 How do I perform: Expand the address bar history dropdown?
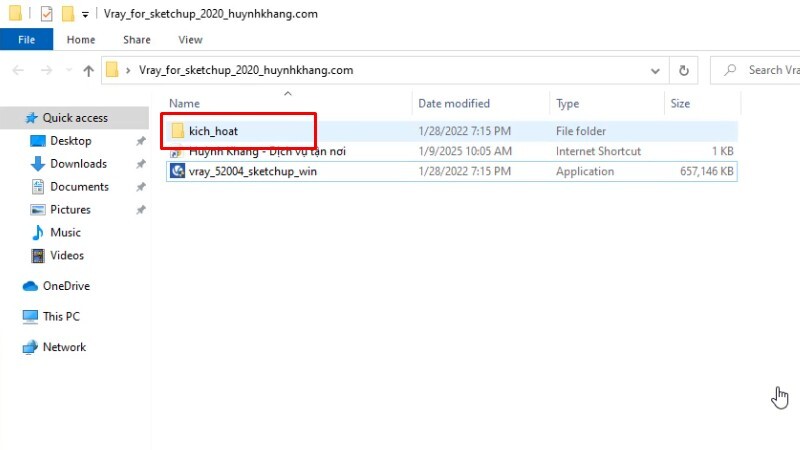click(x=655, y=70)
